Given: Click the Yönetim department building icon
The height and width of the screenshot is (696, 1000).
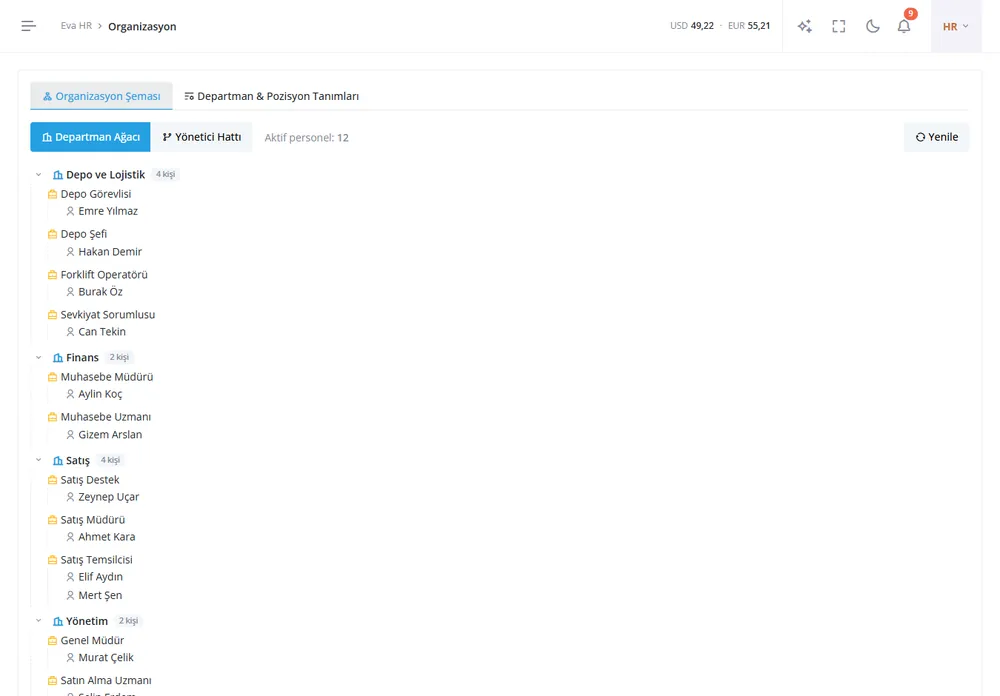Looking at the screenshot, I should (58, 621).
